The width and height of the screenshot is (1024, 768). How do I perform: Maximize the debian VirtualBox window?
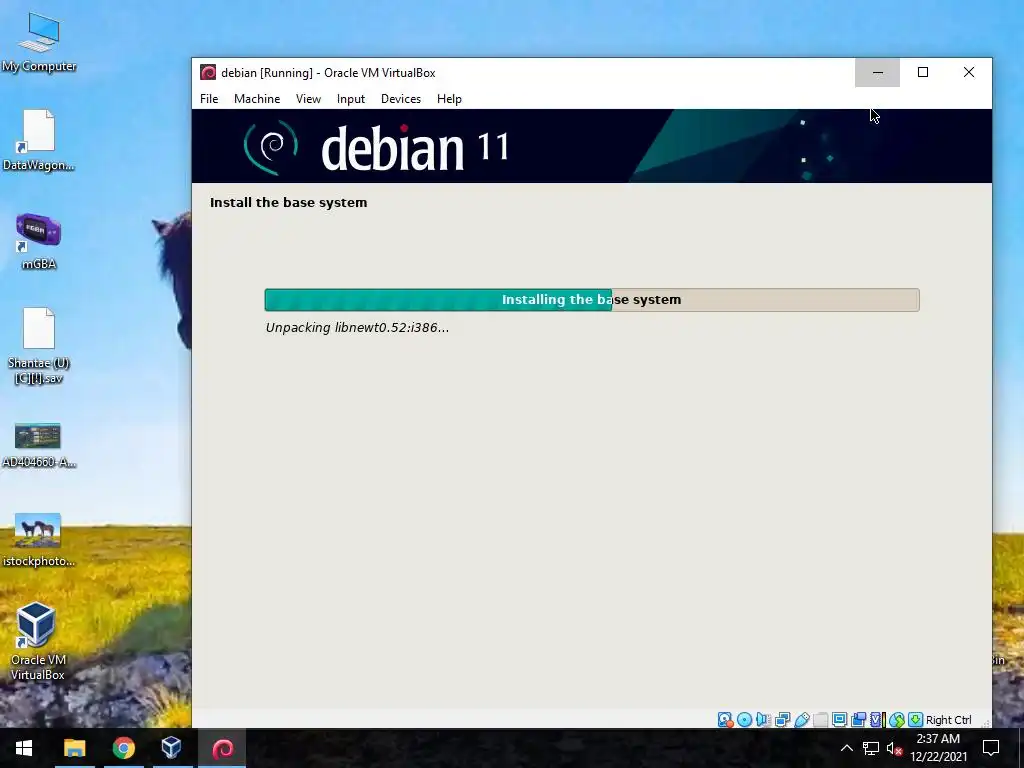[x=923, y=72]
